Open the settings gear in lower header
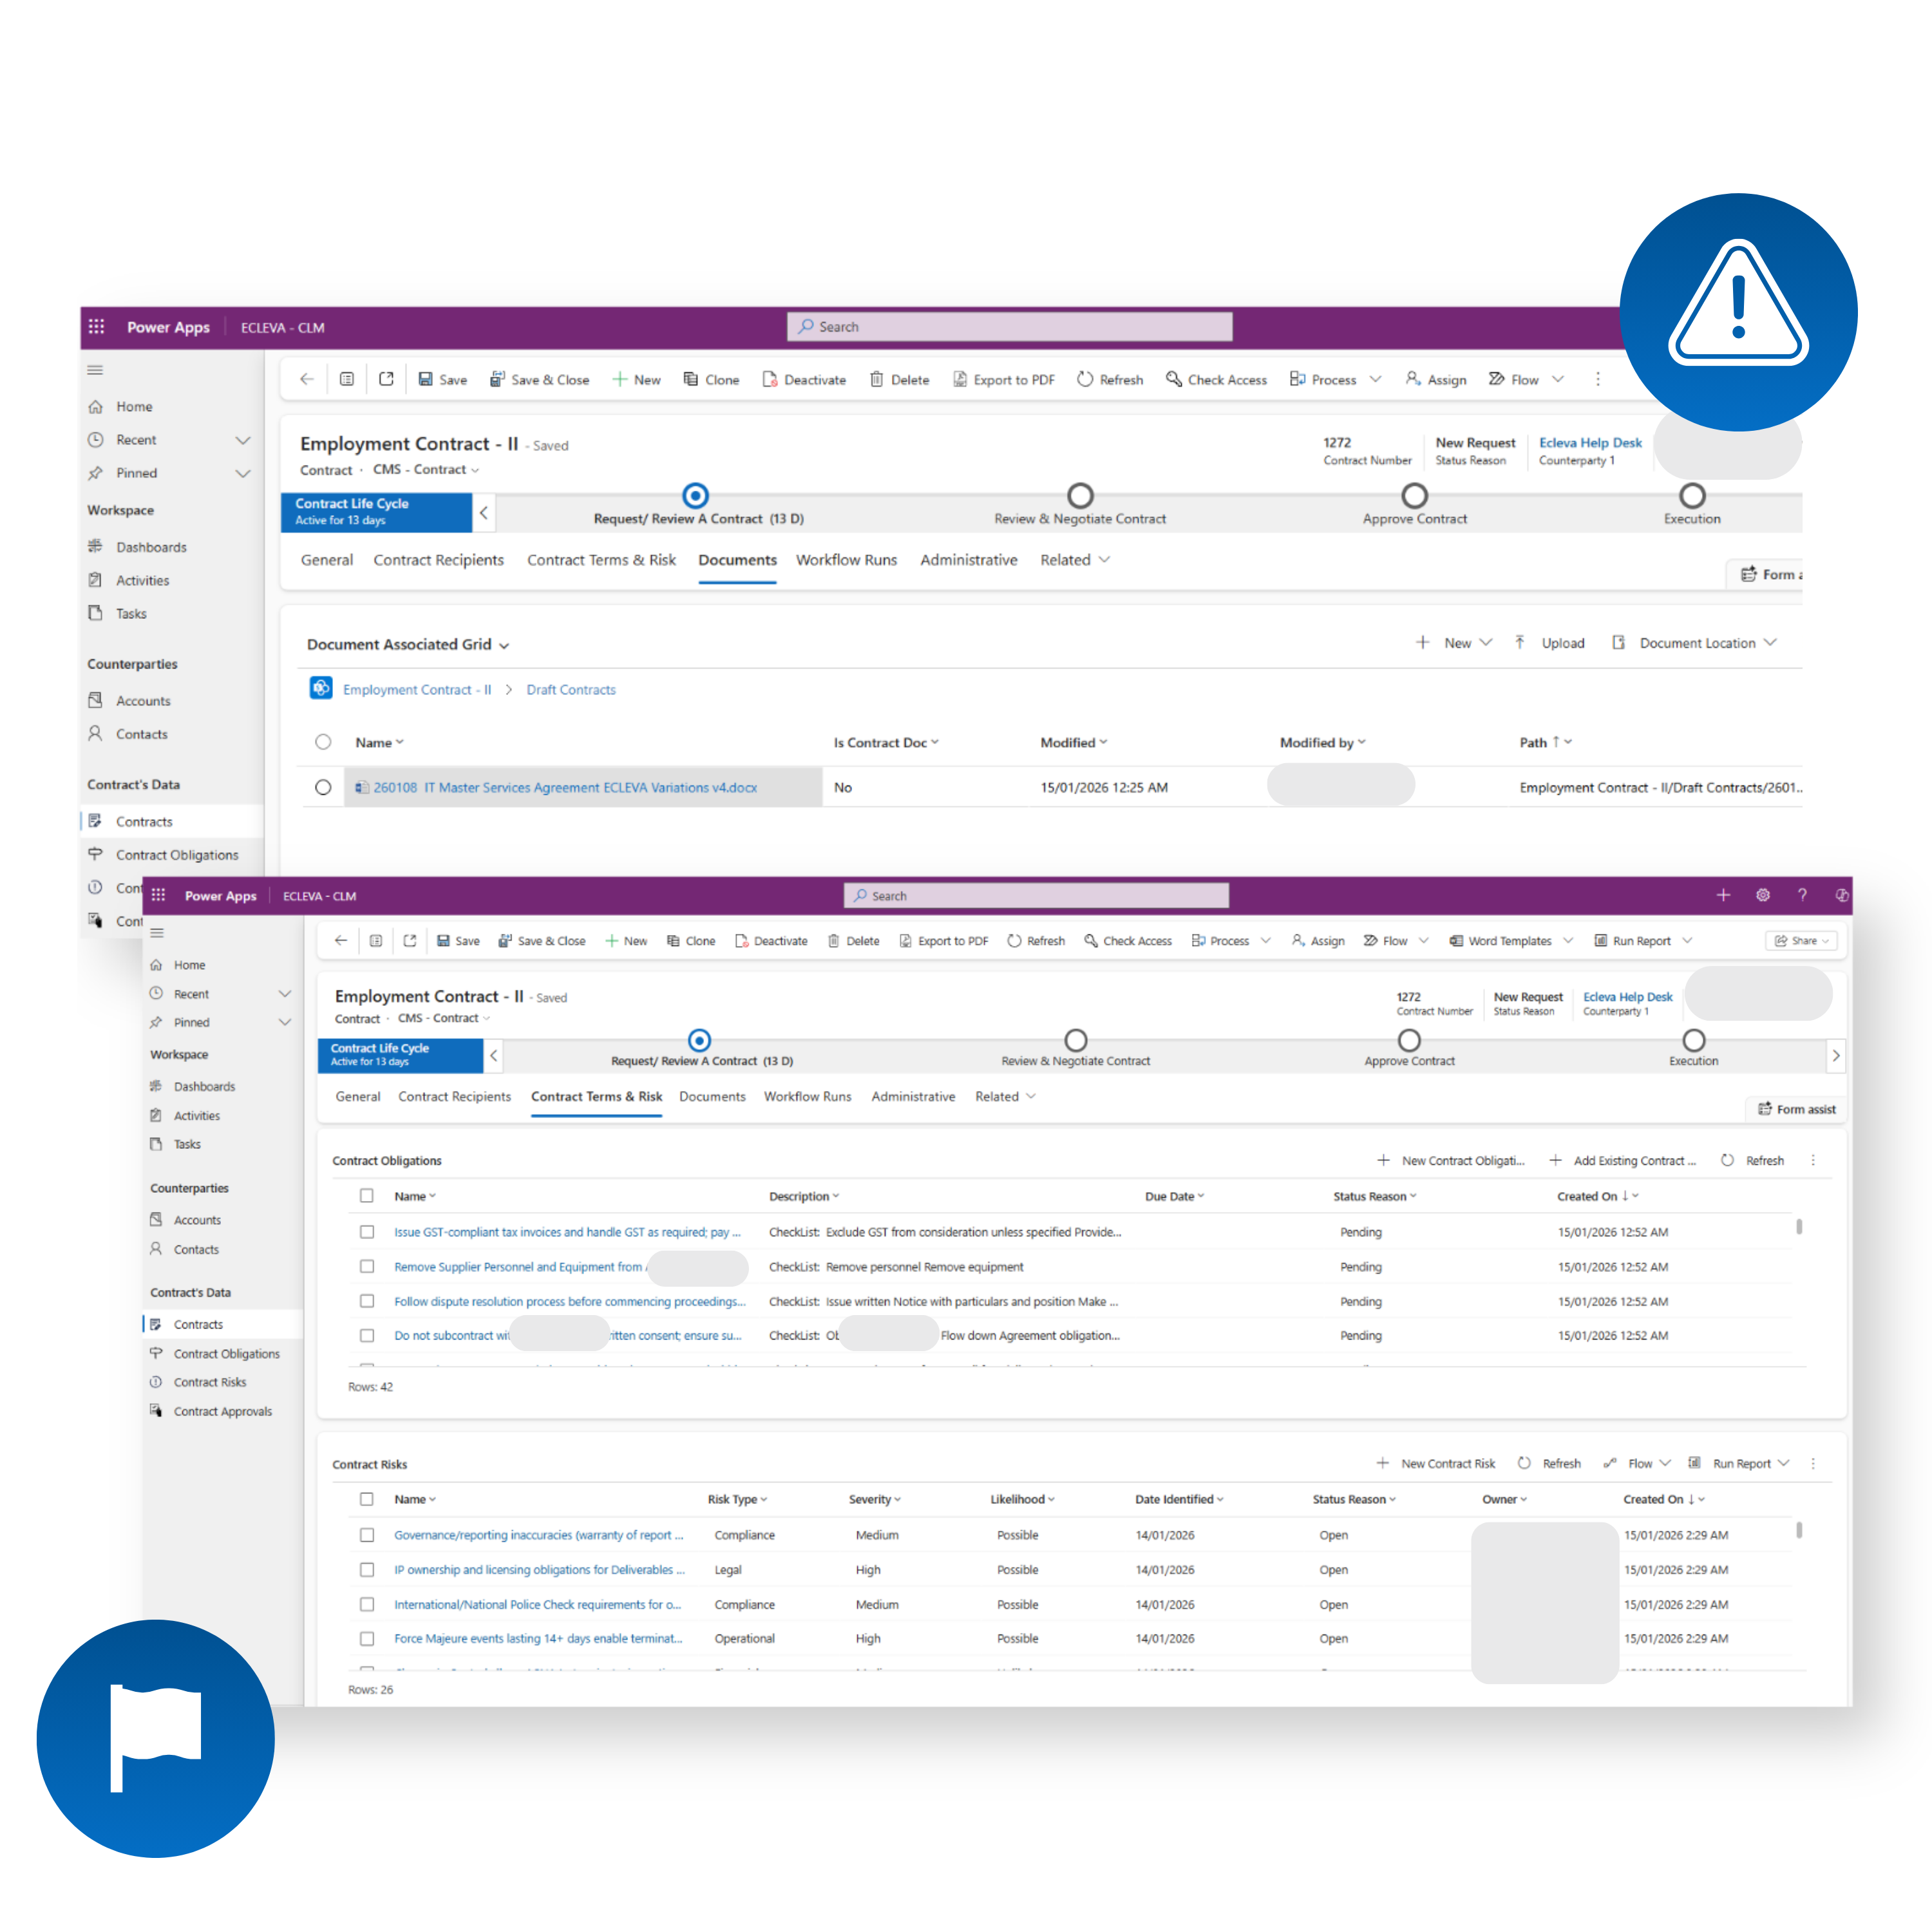Viewport: 1932px width, 1932px height. click(x=1763, y=896)
